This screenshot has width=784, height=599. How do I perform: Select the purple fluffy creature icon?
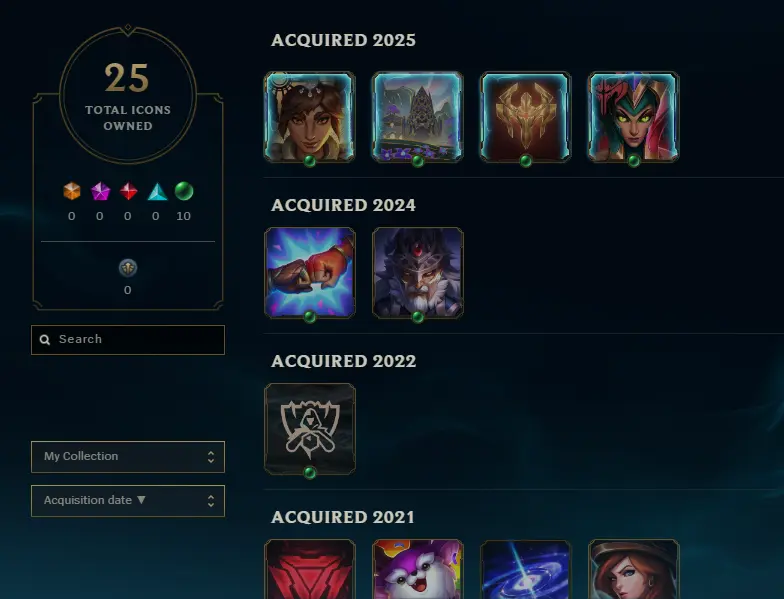point(418,569)
